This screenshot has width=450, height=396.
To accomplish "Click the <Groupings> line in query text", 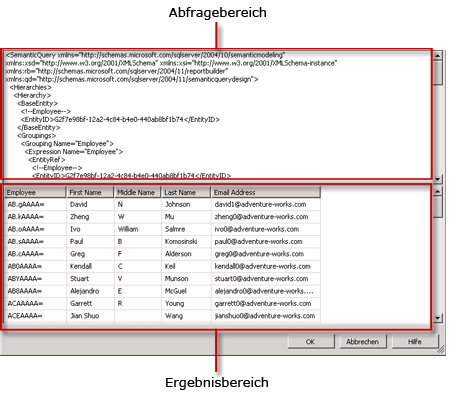I will [x=37, y=136].
